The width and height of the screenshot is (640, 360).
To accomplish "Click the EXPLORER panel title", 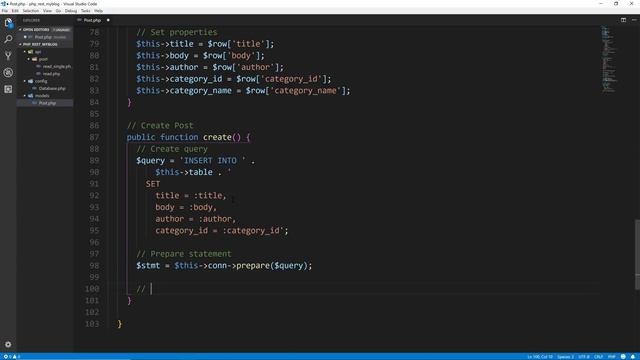I will point(31,20).
